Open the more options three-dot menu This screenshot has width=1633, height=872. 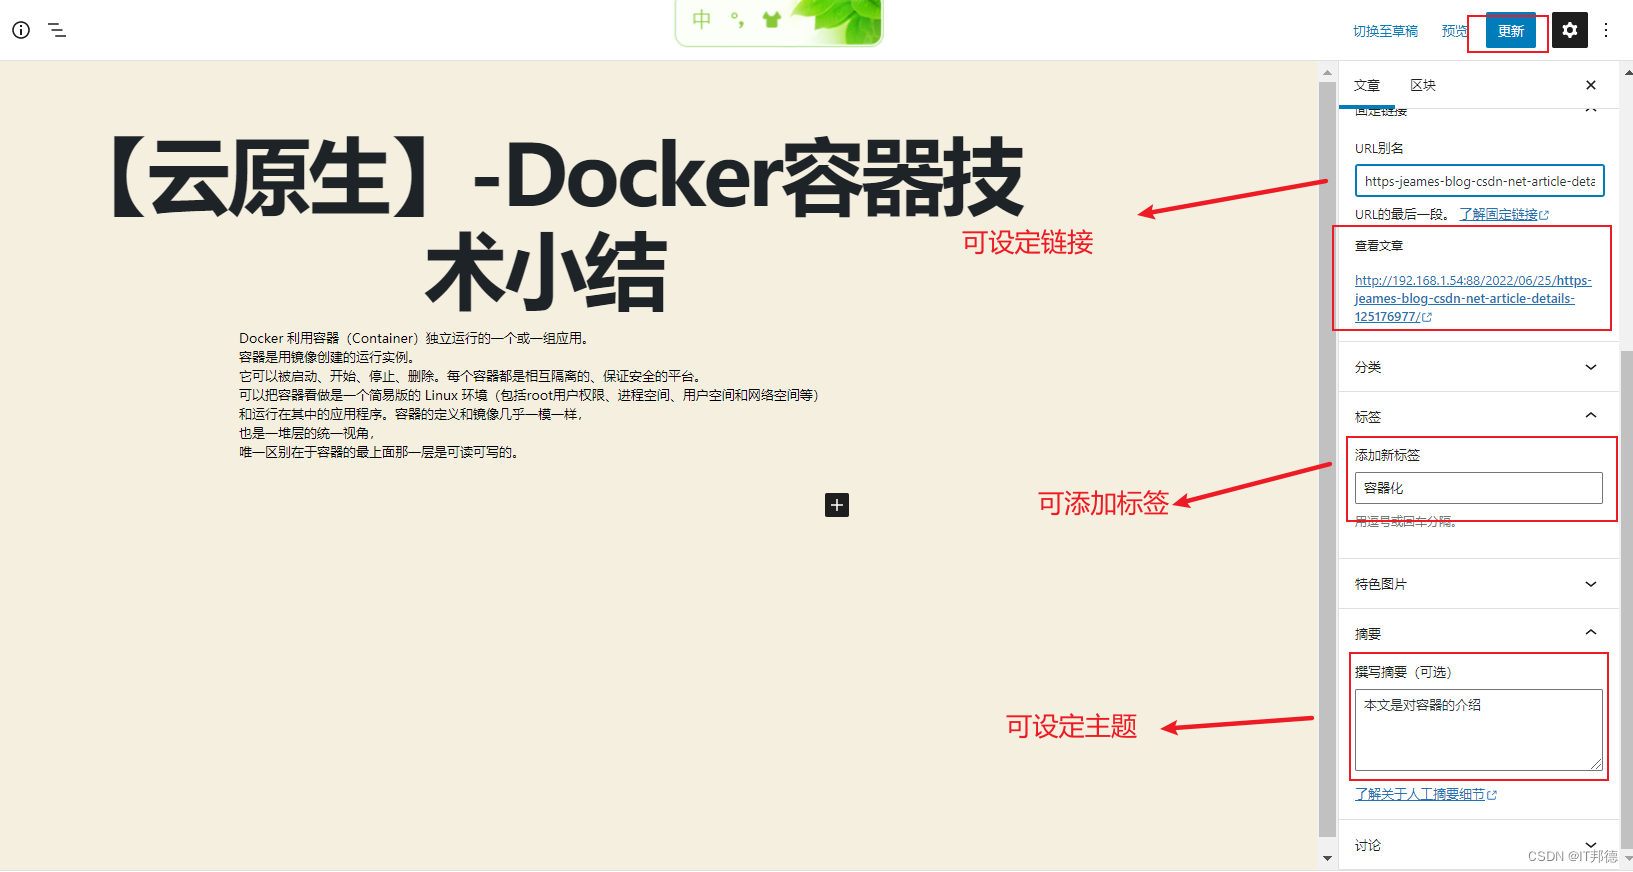point(1606,30)
